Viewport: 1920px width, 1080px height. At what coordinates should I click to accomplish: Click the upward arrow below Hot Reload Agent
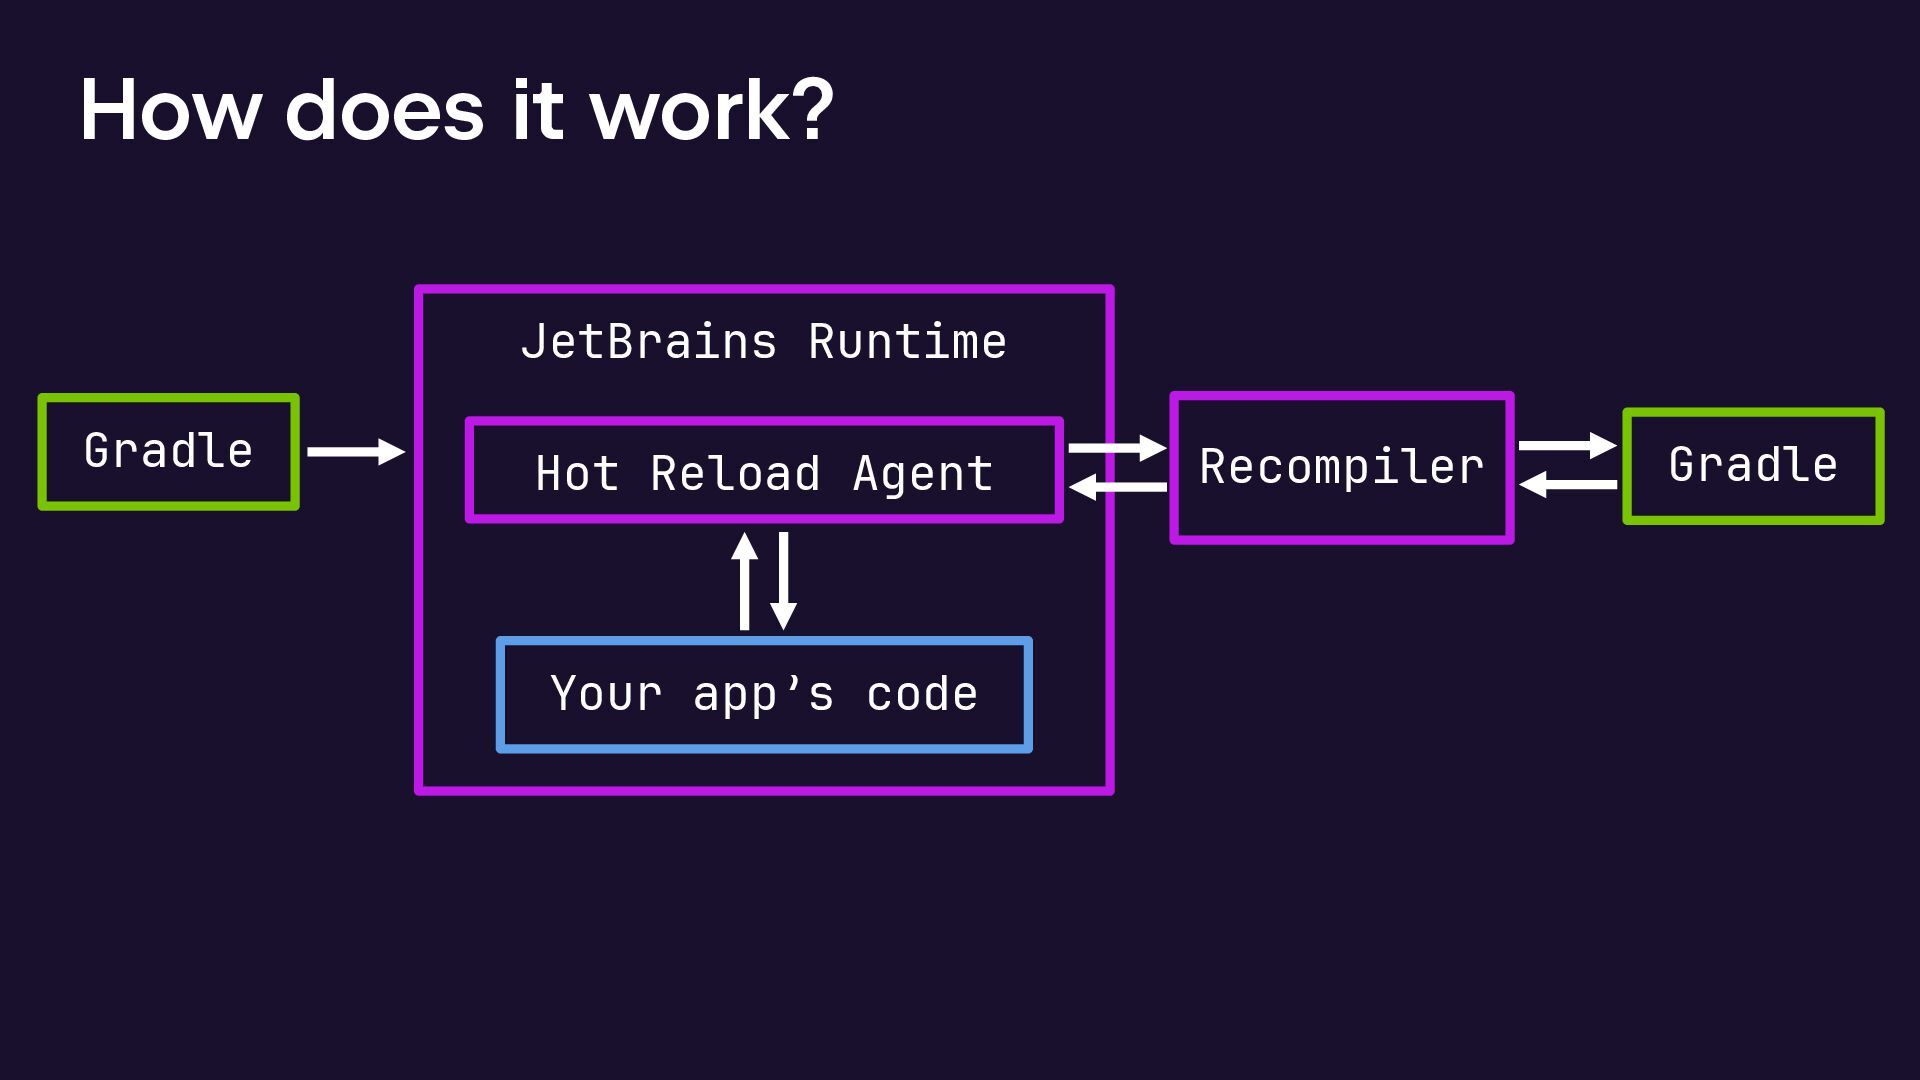pyautogui.click(x=744, y=581)
